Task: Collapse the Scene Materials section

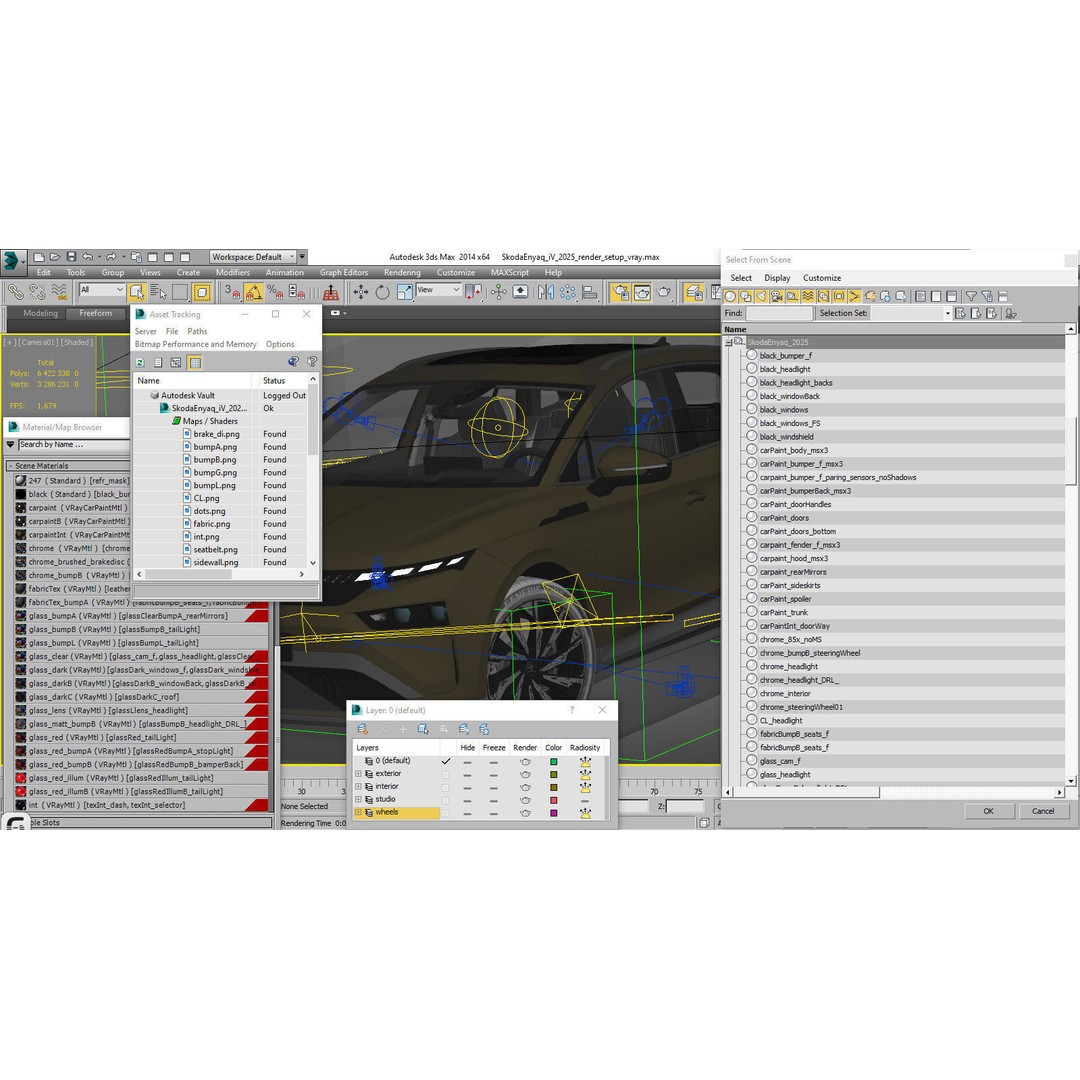Action: click(10, 466)
